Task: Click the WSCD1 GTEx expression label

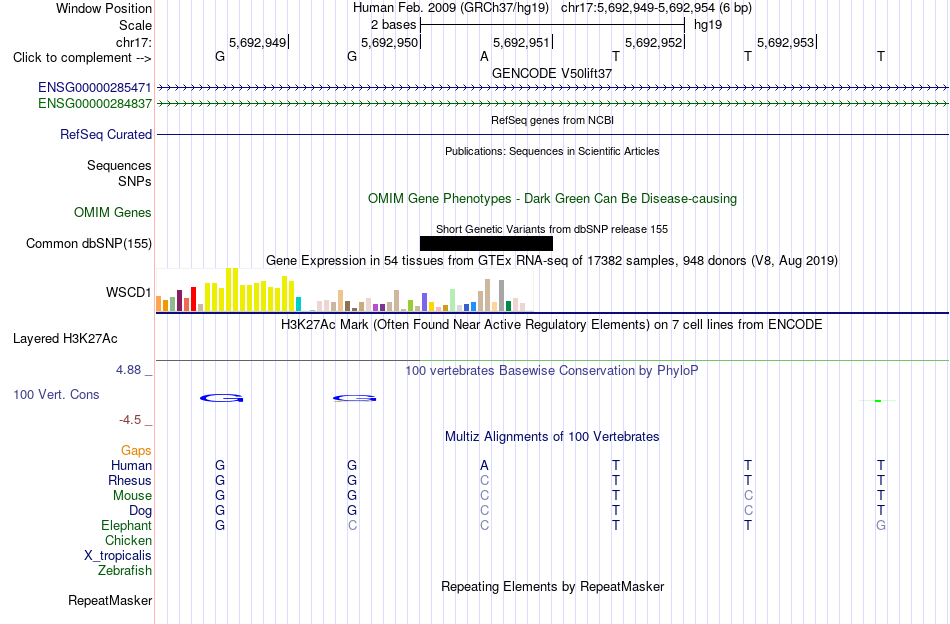Action: [128, 293]
